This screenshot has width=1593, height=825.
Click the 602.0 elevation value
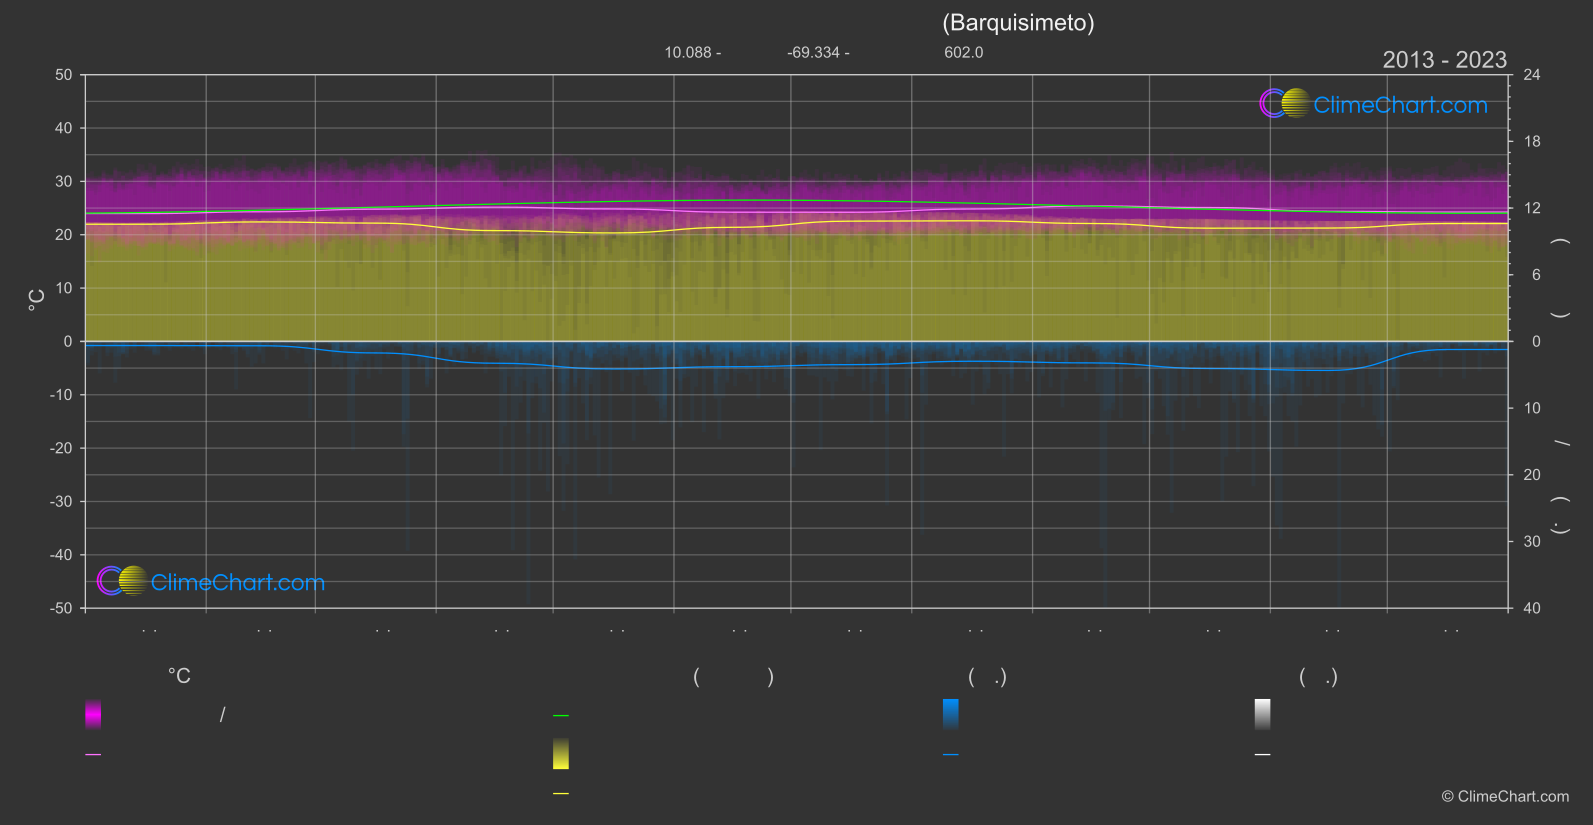click(964, 53)
